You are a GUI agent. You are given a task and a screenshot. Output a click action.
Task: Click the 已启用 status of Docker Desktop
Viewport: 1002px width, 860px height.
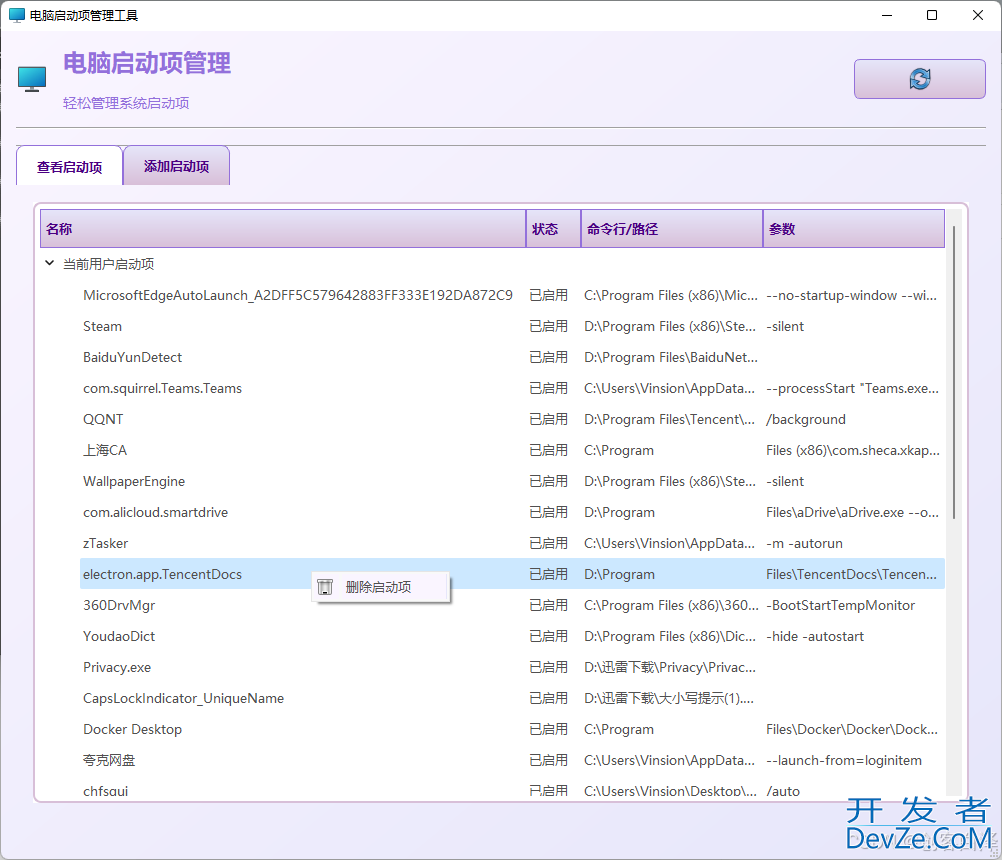coord(548,729)
